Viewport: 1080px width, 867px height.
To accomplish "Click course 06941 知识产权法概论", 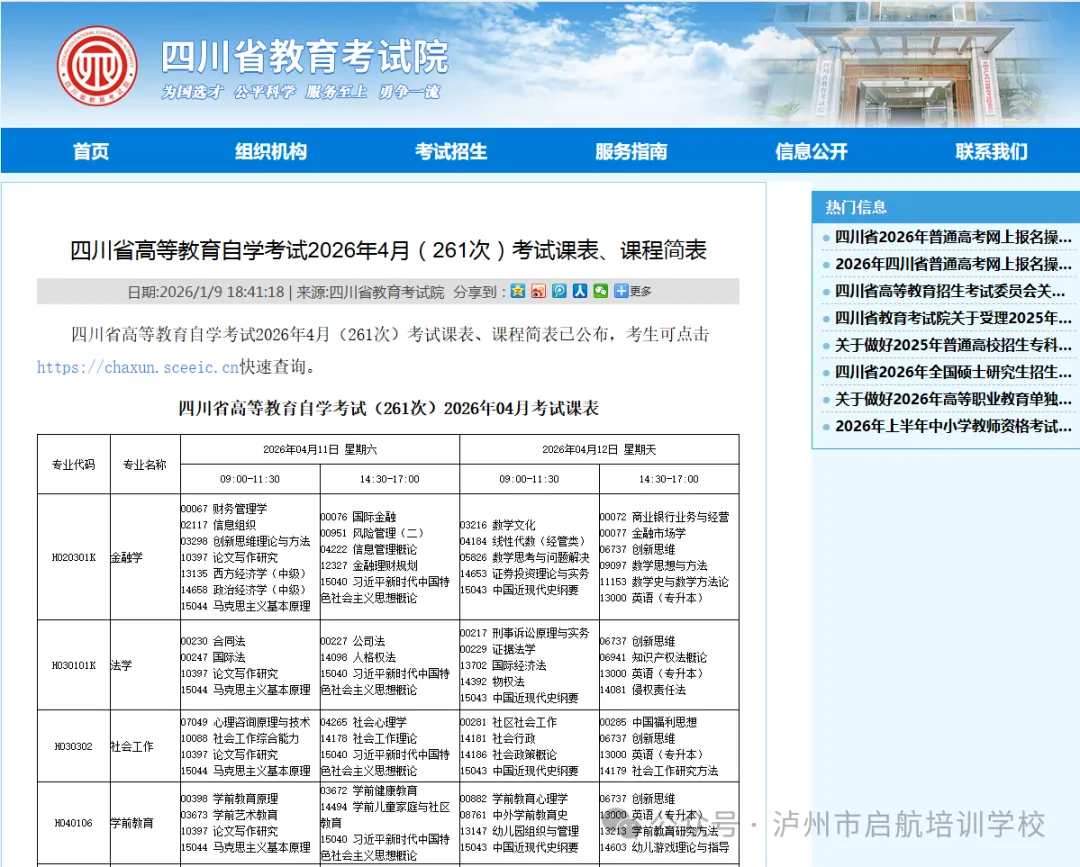I will click(653, 658).
